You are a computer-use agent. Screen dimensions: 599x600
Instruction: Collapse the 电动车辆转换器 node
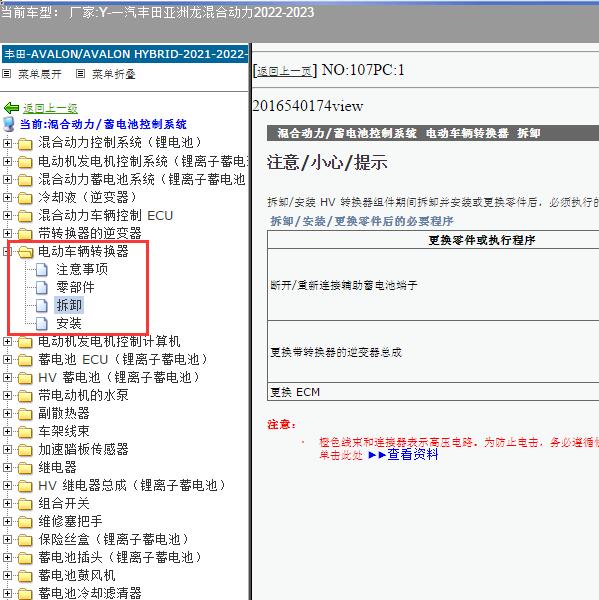pyautogui.click(x=7, y=251)
